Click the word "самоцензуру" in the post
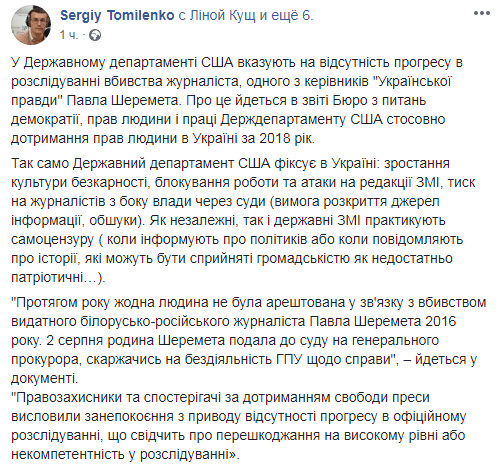 (53, 240)
